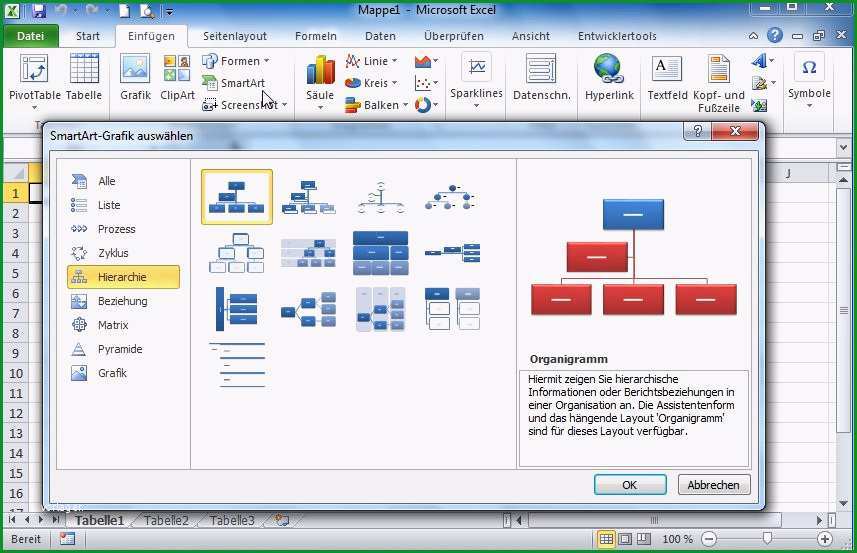Viewport: 857px width, 553px height.
Task: Click Kopf- und Fußzeile icon
Action: coord(719,69)
